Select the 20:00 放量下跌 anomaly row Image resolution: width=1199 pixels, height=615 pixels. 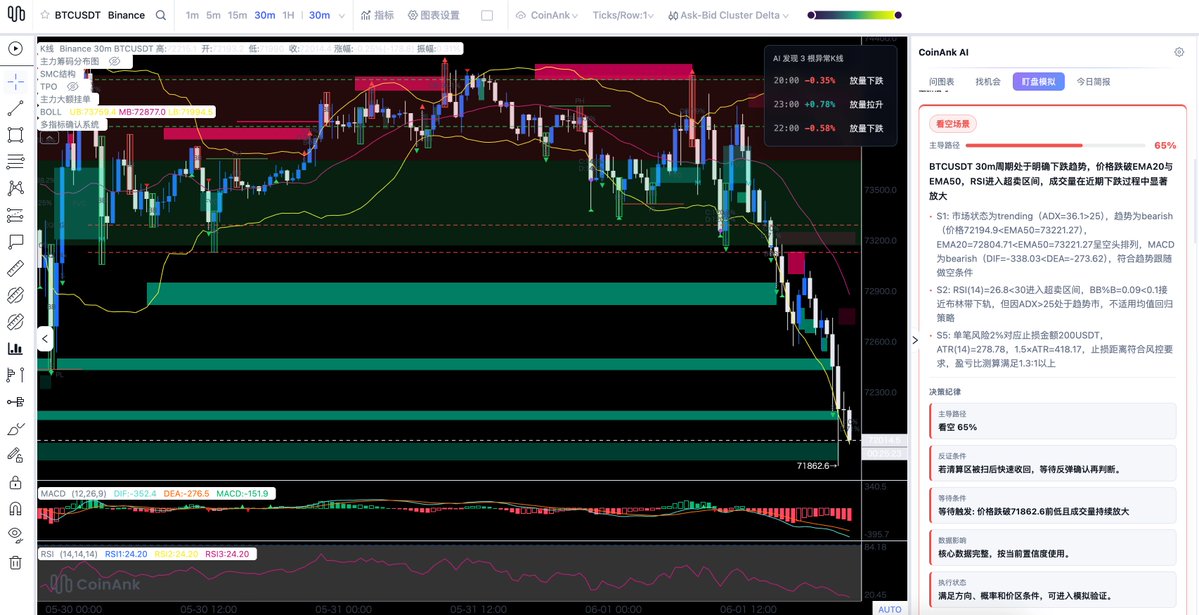click(828, 80)
